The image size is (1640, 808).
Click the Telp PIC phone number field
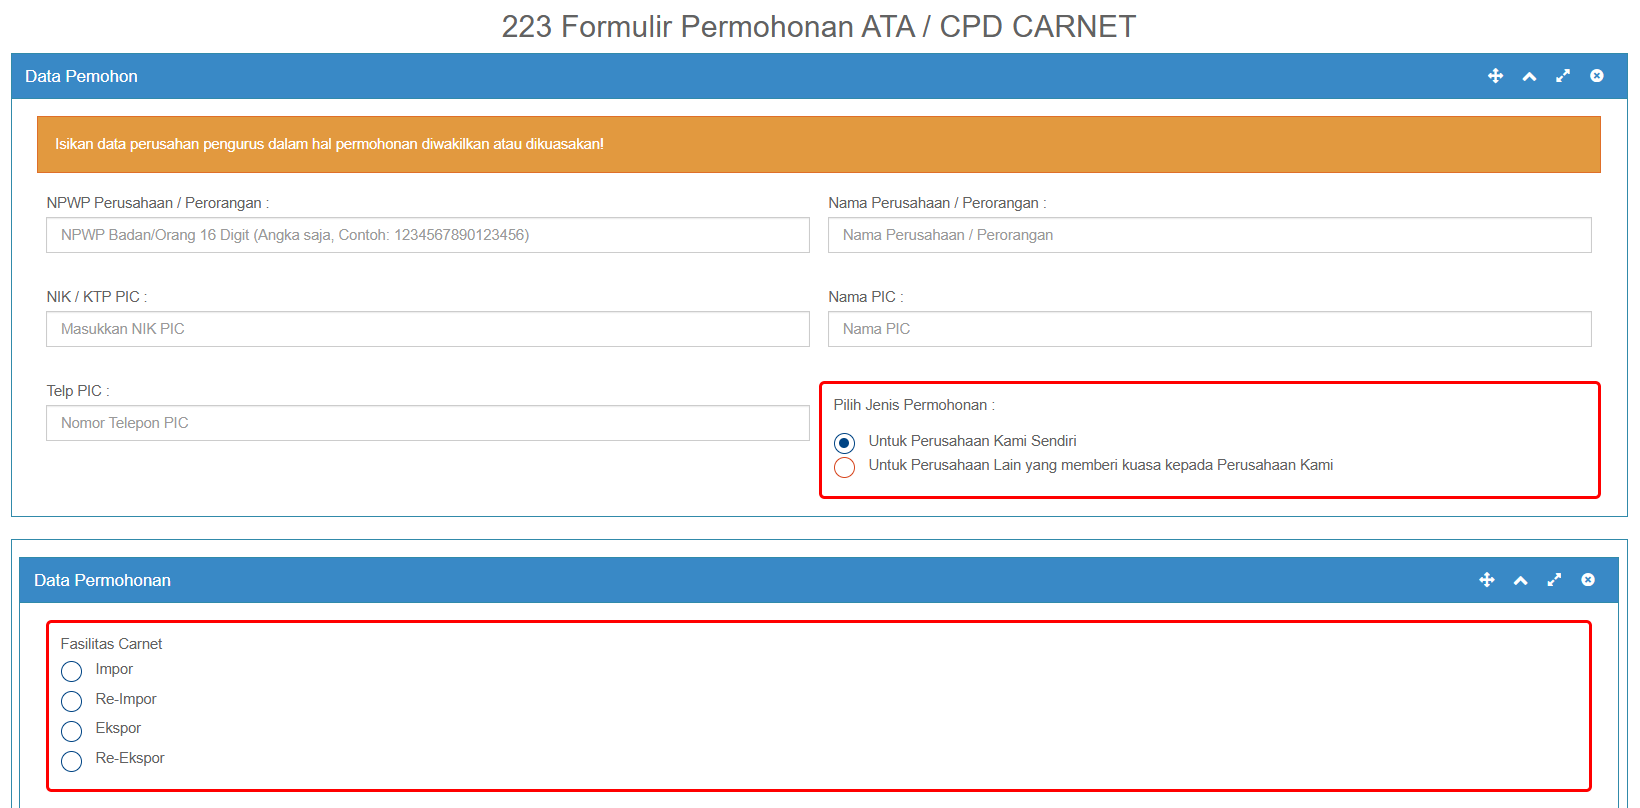pyautogui.click(x=427, y=423)
